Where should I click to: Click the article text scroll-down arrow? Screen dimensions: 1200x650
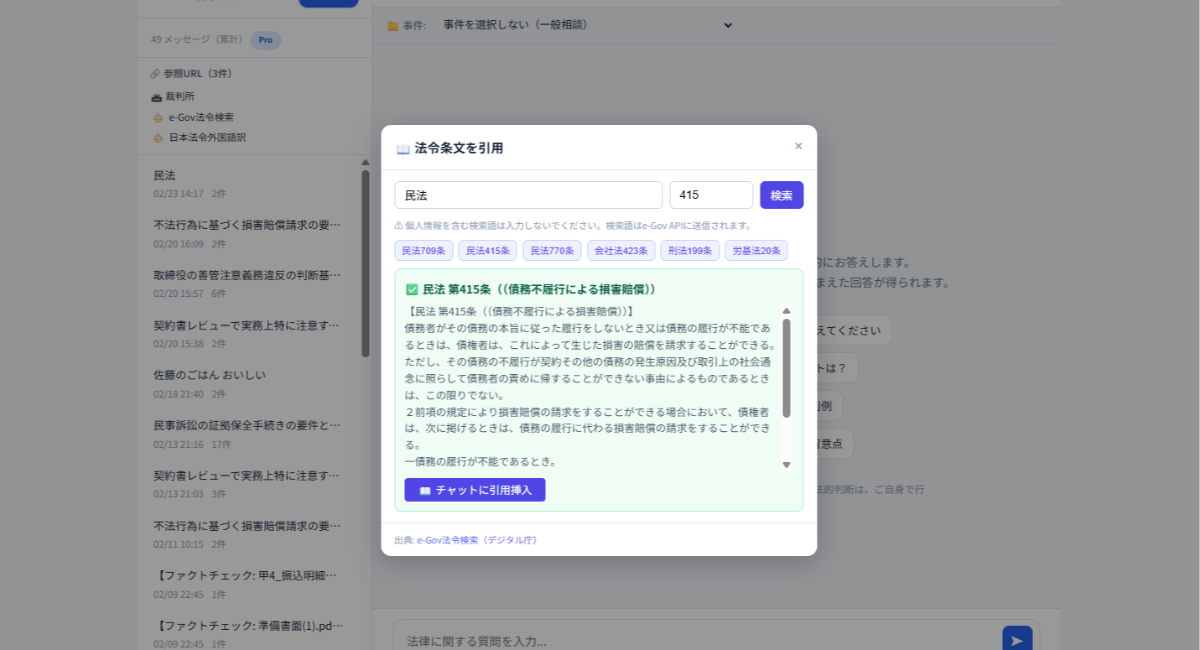(x=786, y=465)
